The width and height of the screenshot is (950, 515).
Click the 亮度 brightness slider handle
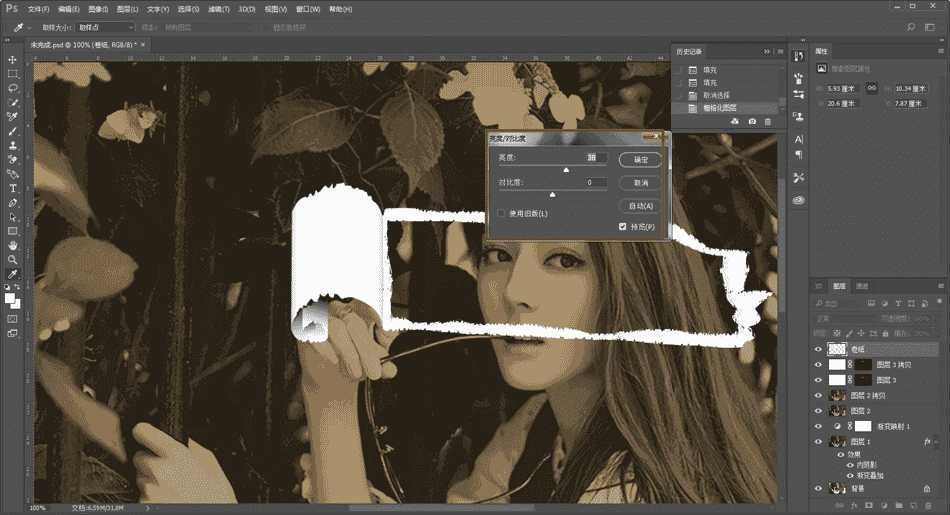[x=566, y=170]
